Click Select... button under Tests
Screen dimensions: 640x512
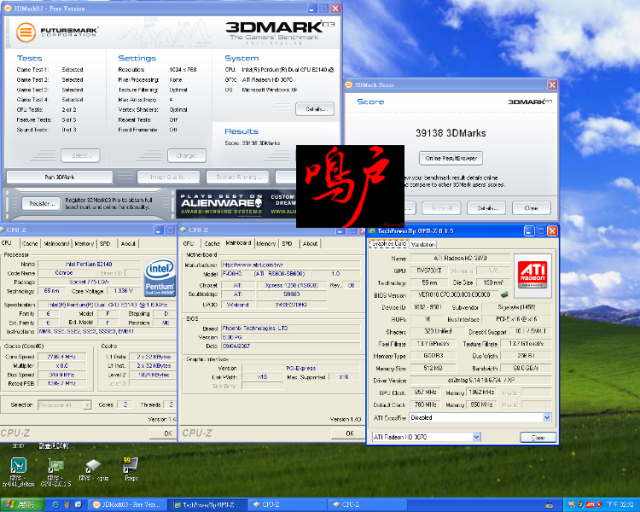80,156
